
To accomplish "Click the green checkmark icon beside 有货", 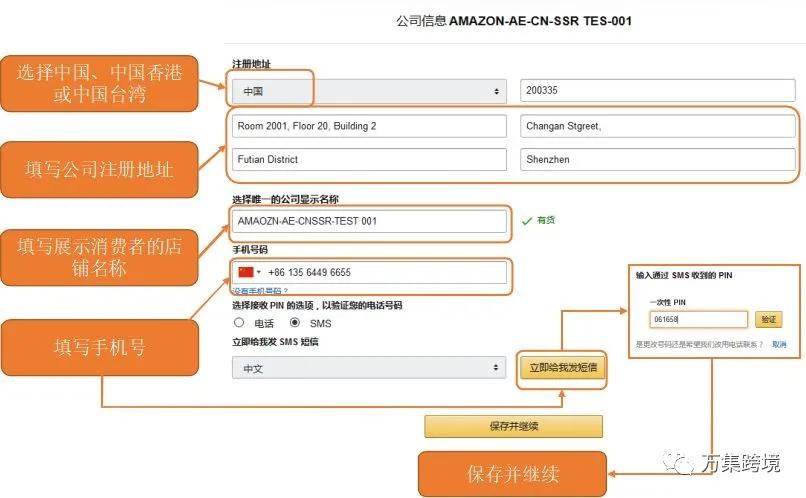I will (x=527, y=221).
